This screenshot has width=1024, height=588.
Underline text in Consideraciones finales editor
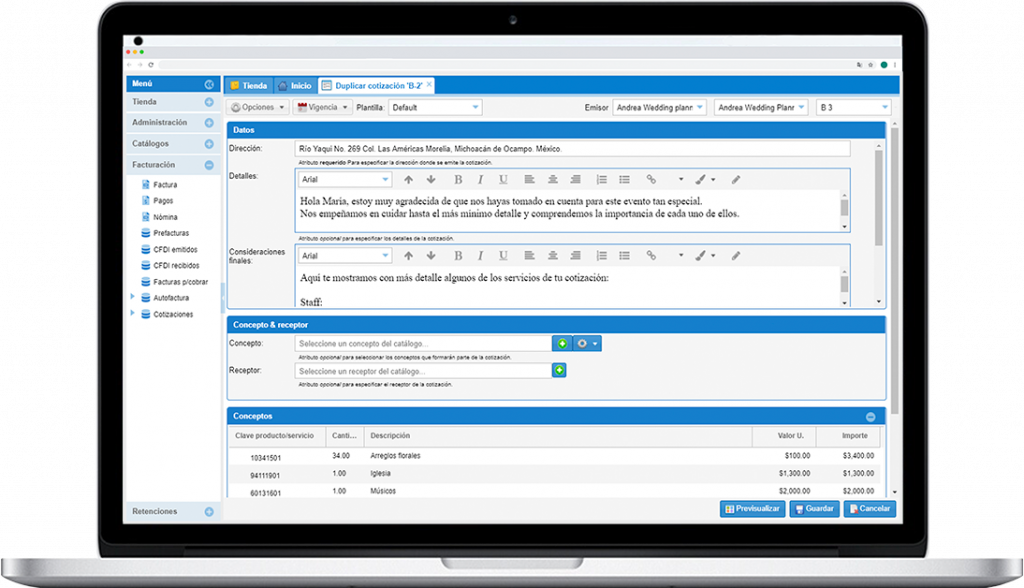pyautogui.click(x=502, y=256)
